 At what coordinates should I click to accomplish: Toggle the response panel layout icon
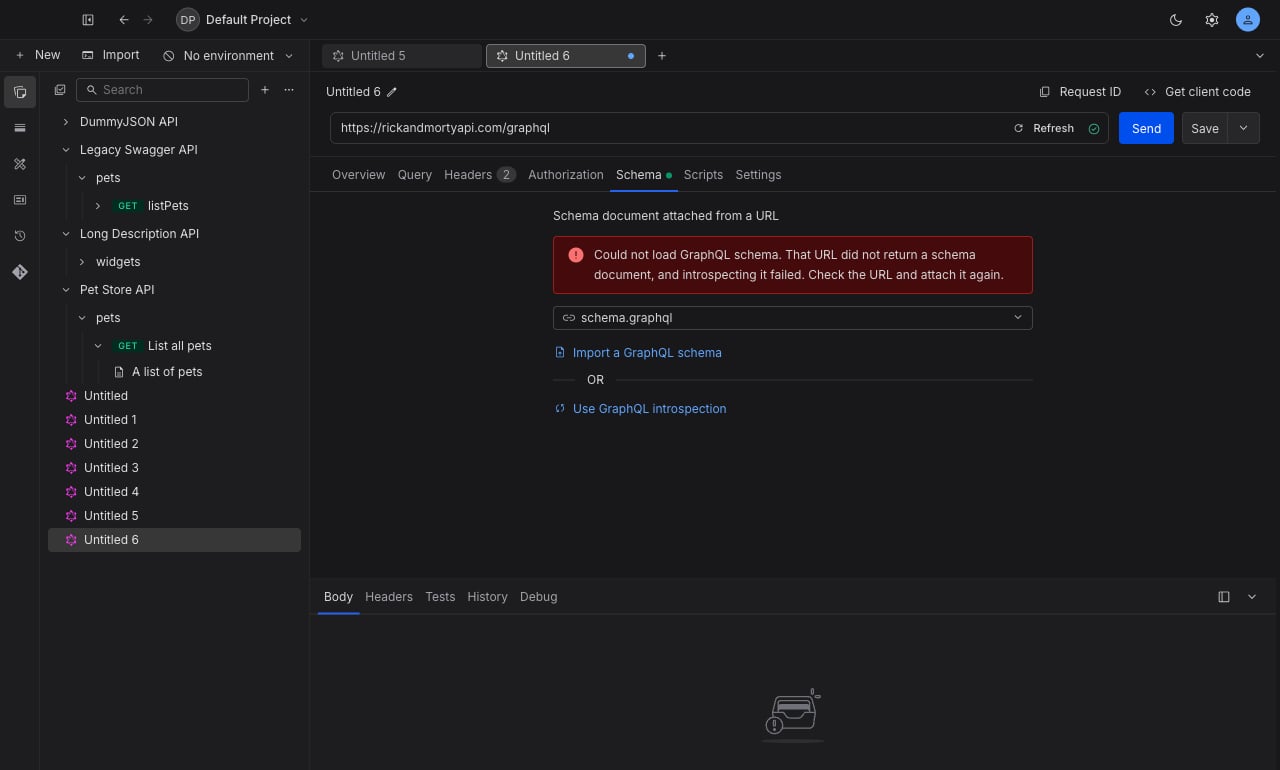1224,597
